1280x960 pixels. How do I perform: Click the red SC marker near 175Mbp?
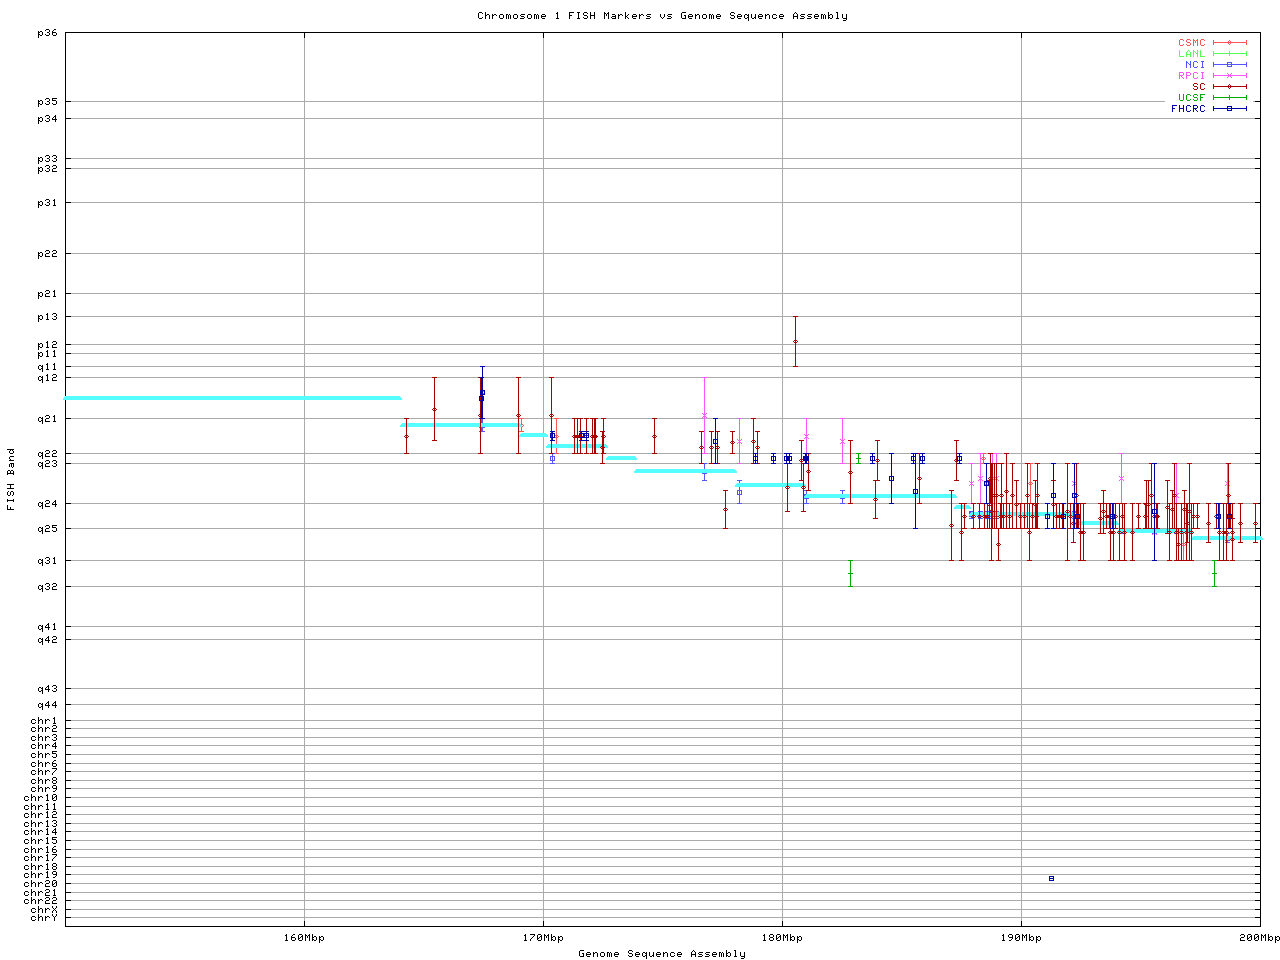[654, 436]
